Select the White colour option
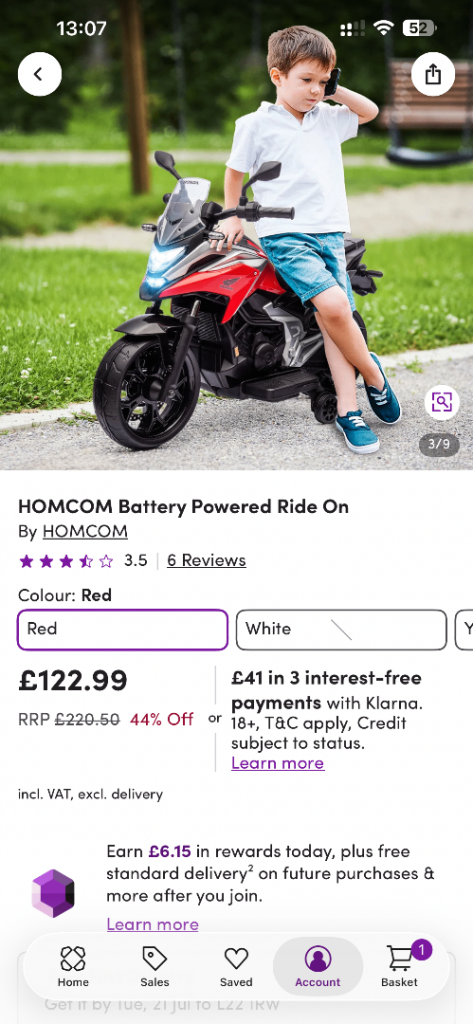The width and height of the screenshot is (473, 1024). pyautogui.click(x=341, y=630)
